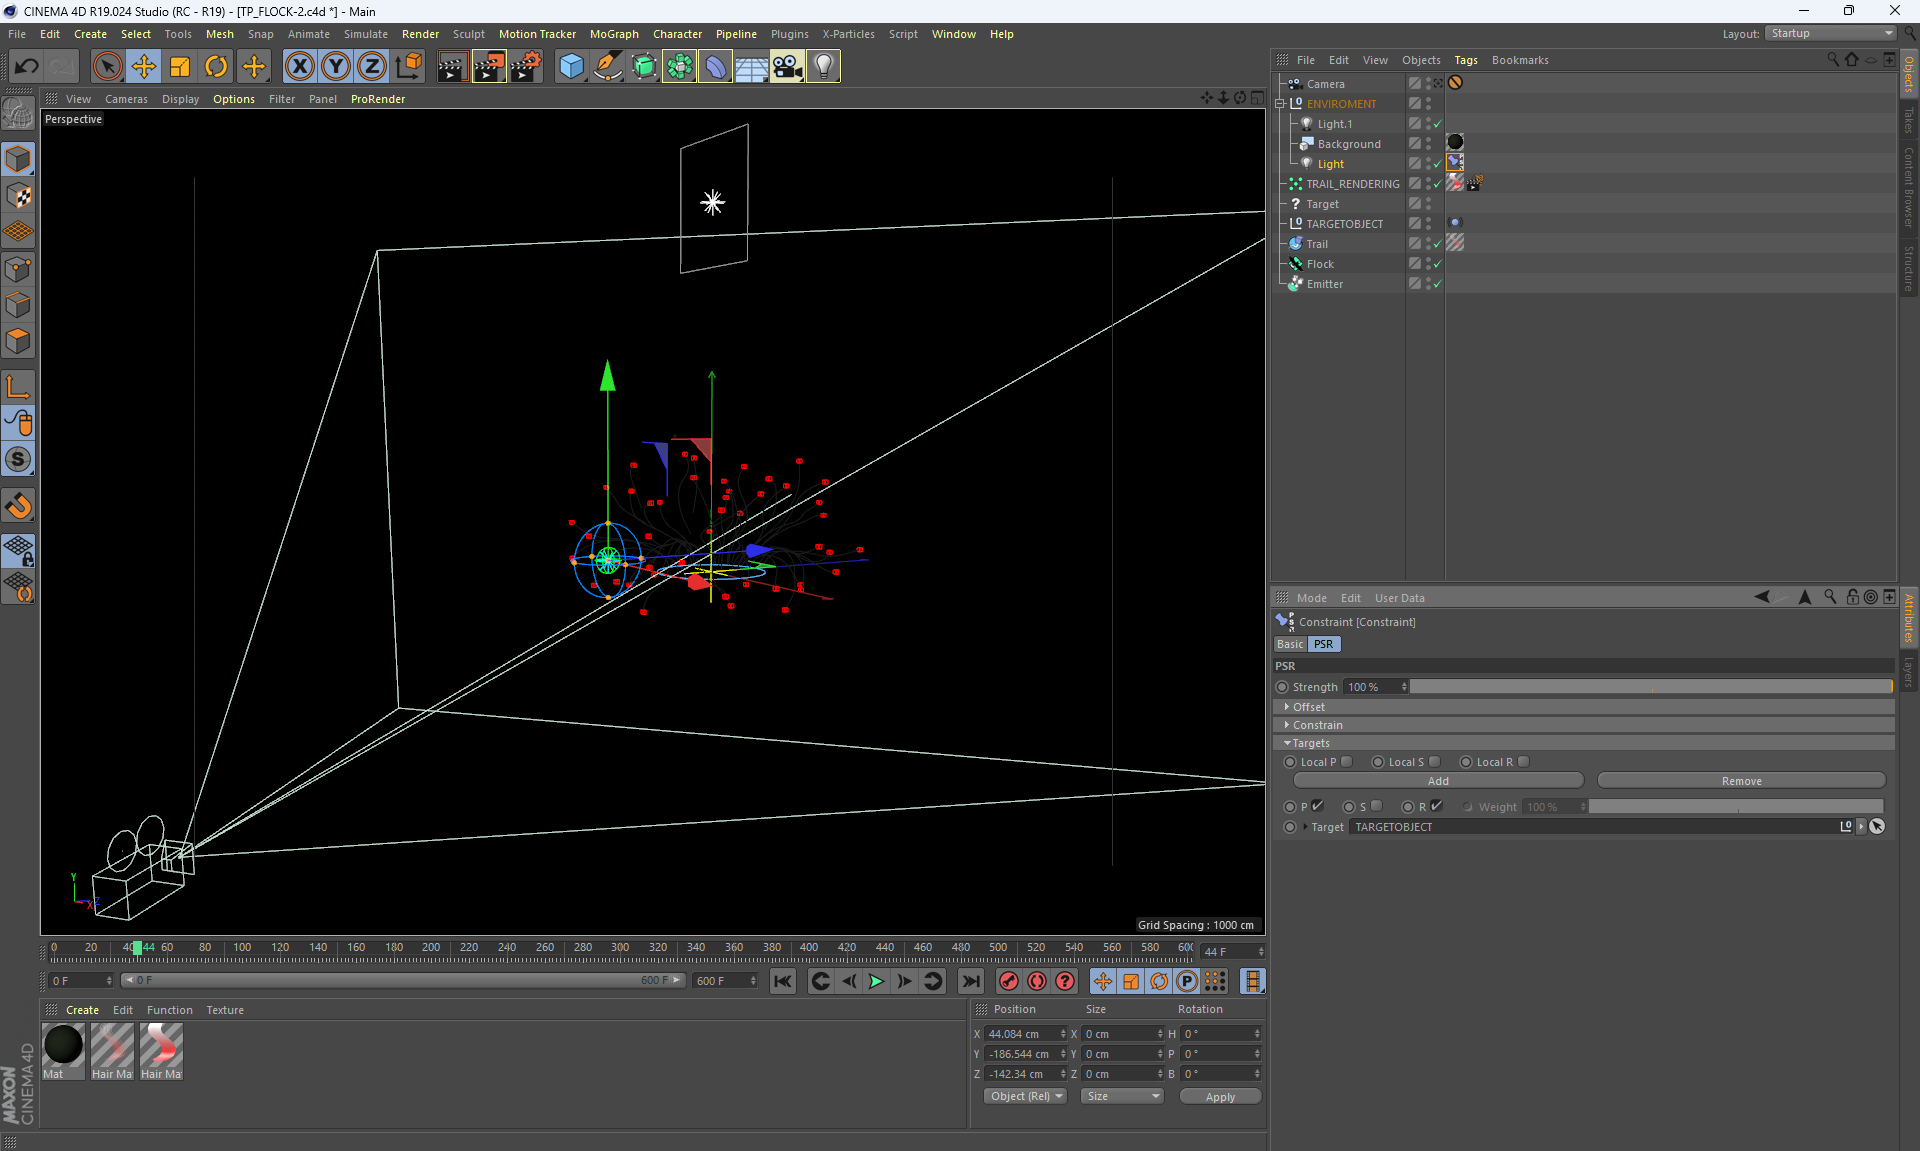Click the Undo arrow icon

point(26,67)
